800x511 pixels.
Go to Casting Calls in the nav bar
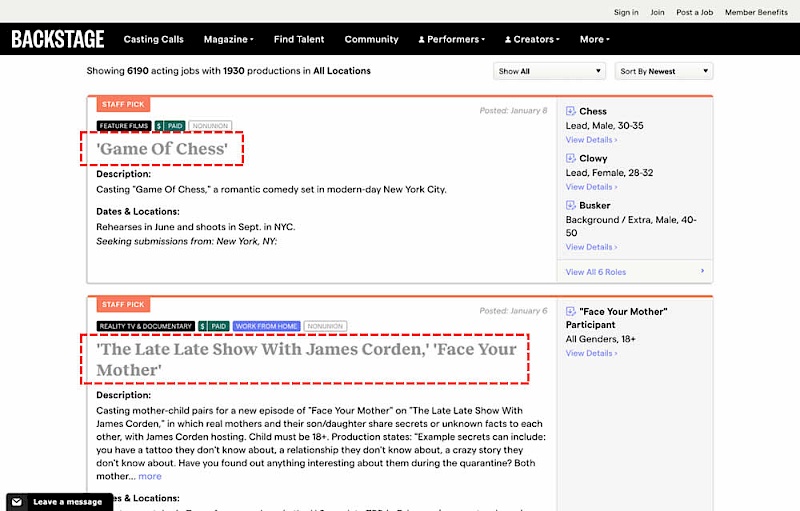coord(153,39)
